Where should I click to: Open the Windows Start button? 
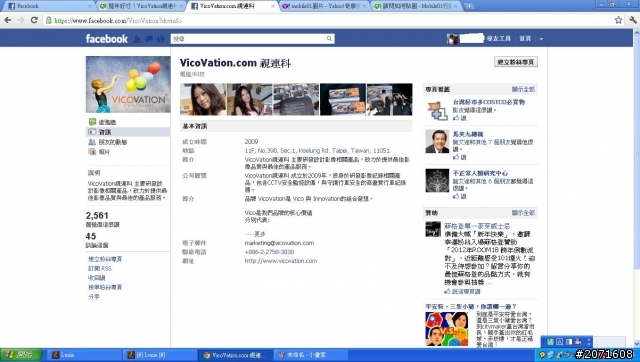[x=21, y=355]
